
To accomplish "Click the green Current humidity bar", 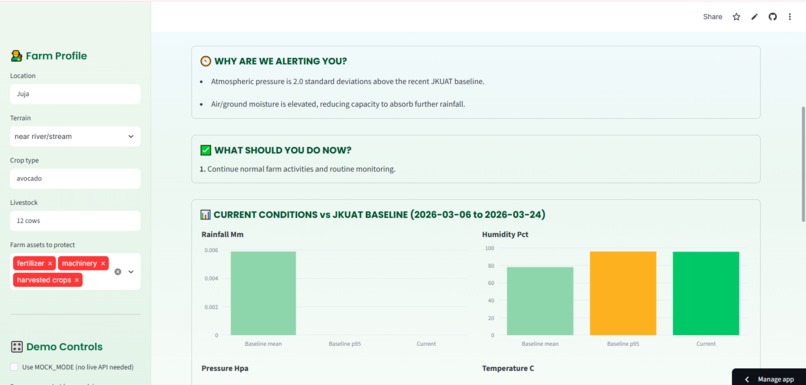I will pyautogui.click(x=706, y=293).
